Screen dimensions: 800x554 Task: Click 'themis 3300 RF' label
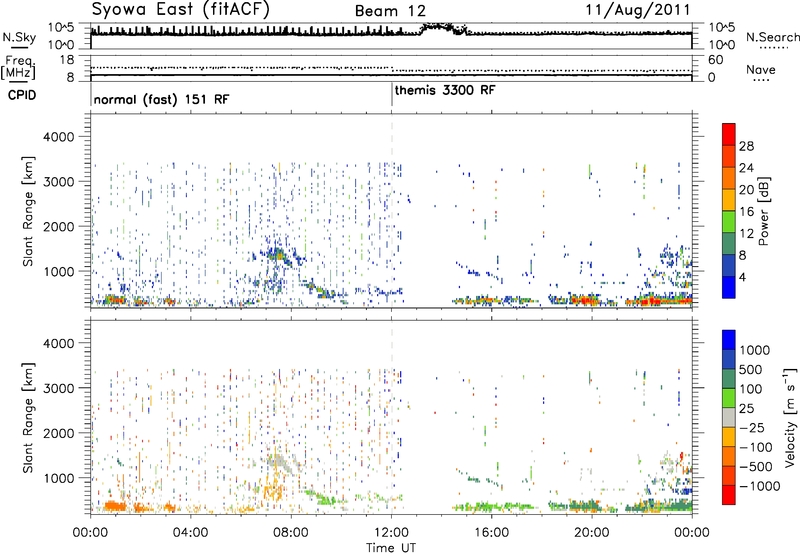(445, 90)
